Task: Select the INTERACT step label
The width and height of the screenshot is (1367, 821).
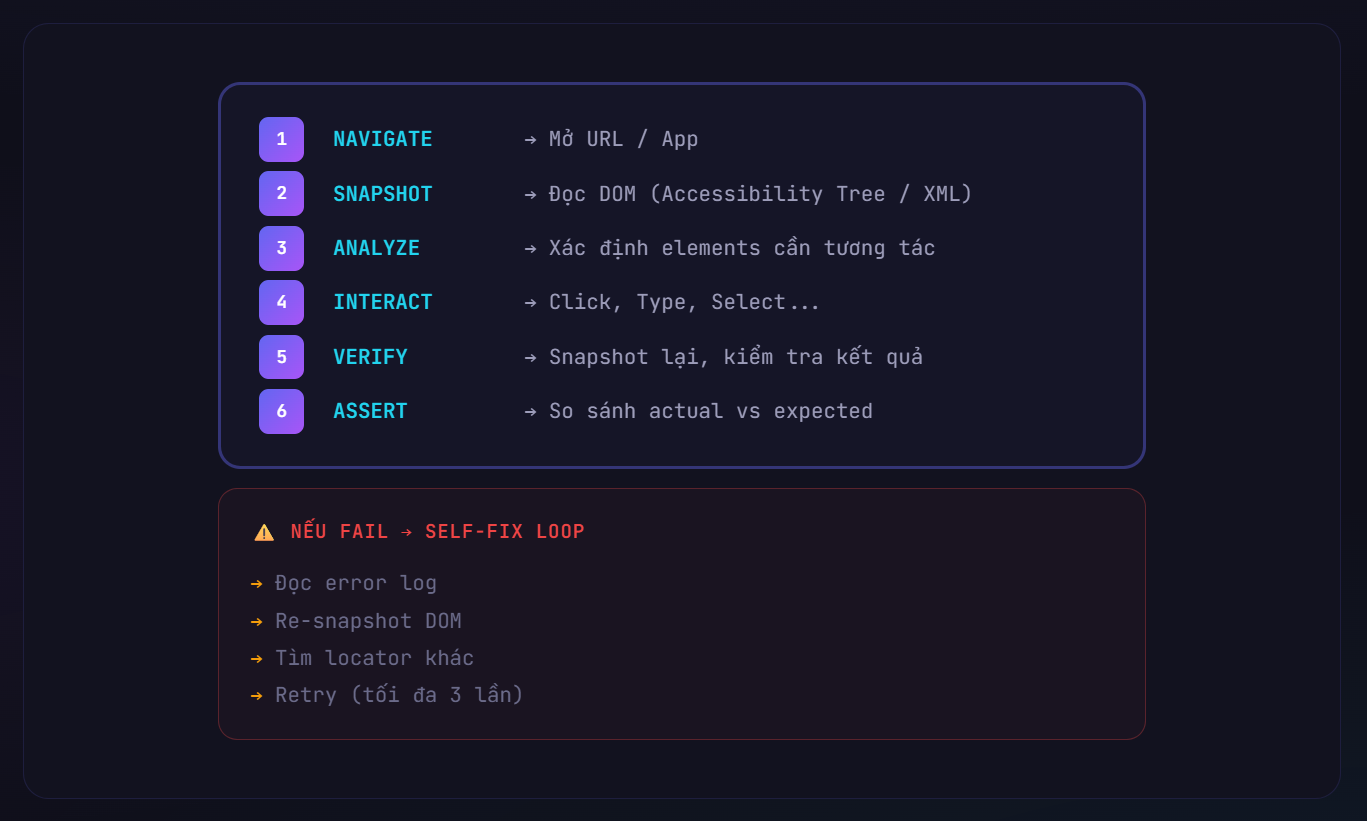Action: tap(383, 302)
